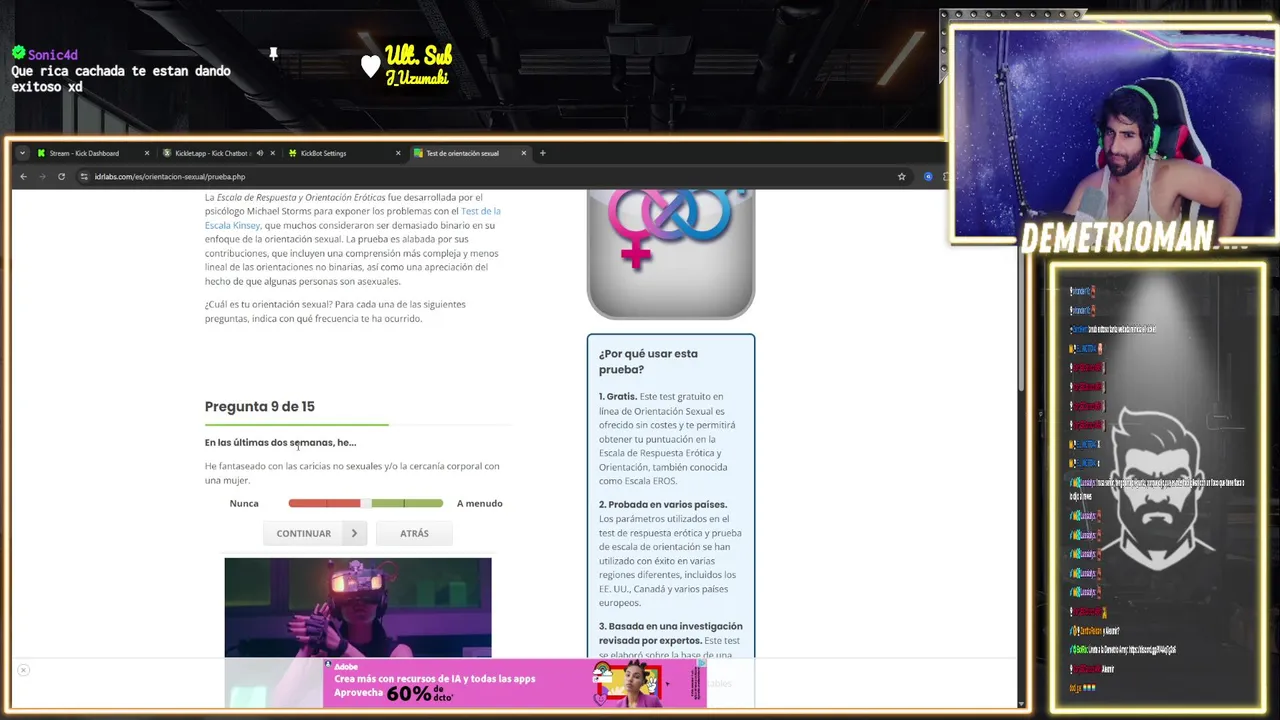
Task: Open the tab search dropdown arrow
Action: tap(22, 153)
